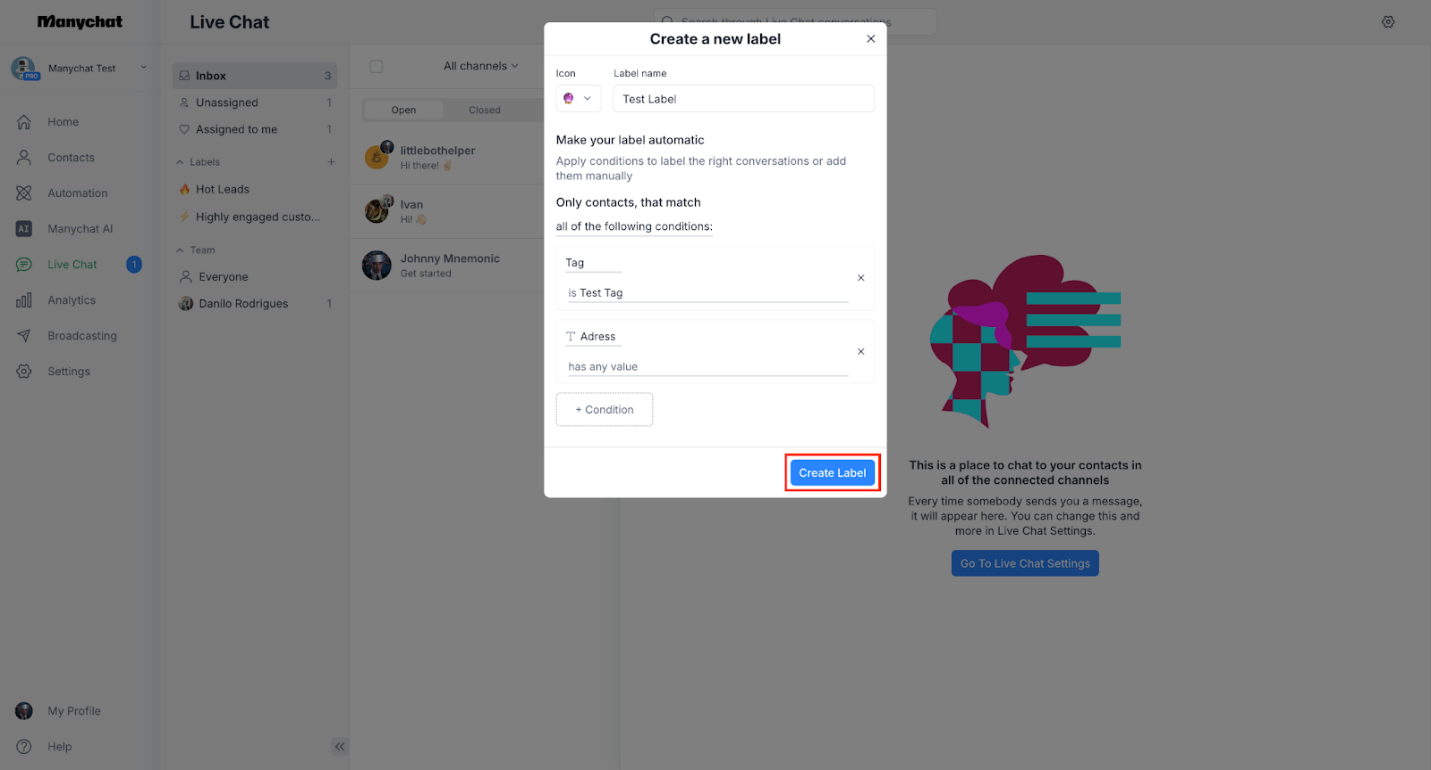Go to Broadcasting

click(82, 335)
